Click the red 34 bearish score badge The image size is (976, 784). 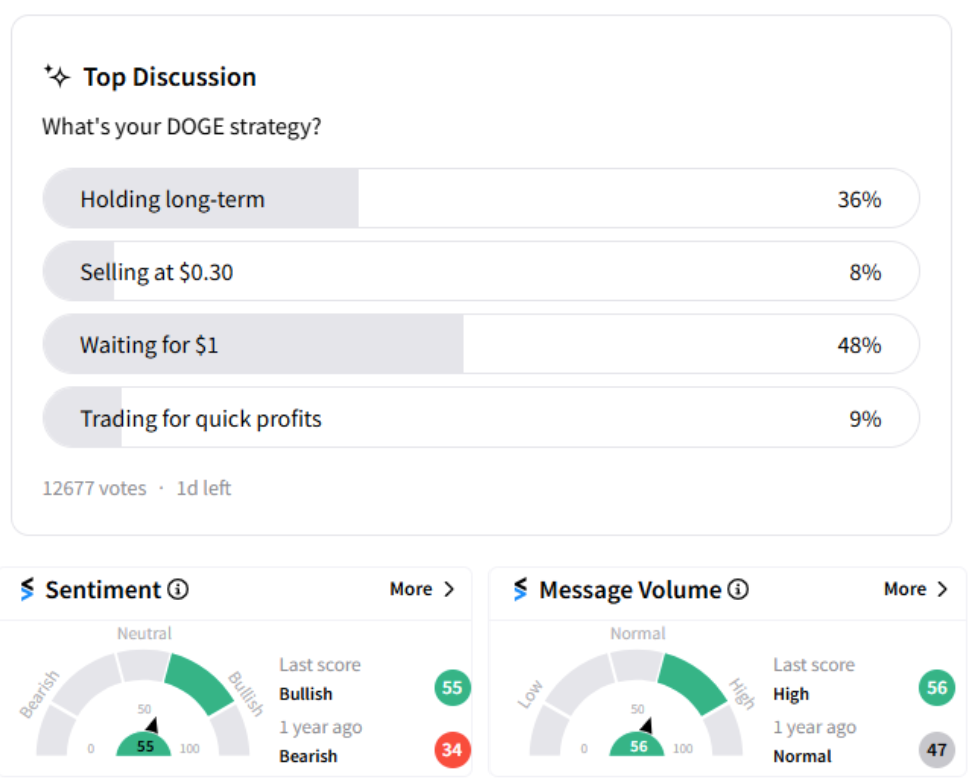coord(452,749)
